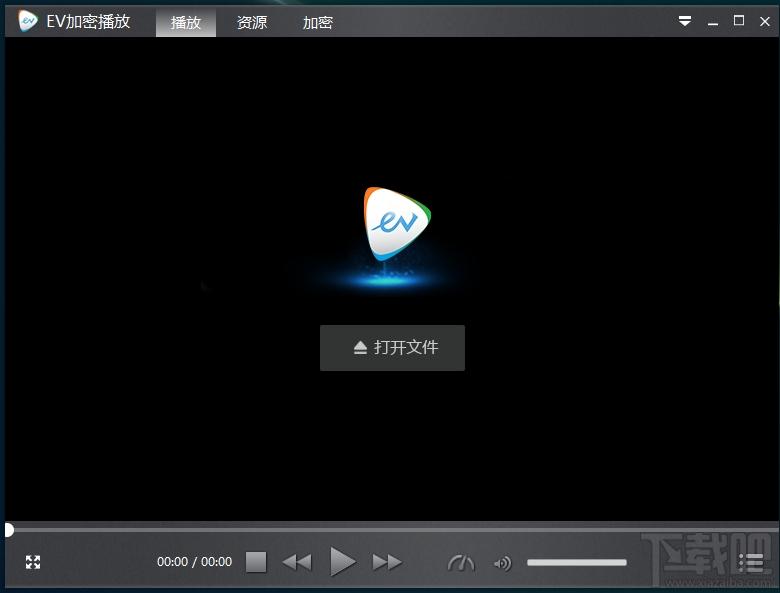This screenshot has height=593, width=780.
Task: Maximize the EV加密播放 window
Action: (739, 21)
